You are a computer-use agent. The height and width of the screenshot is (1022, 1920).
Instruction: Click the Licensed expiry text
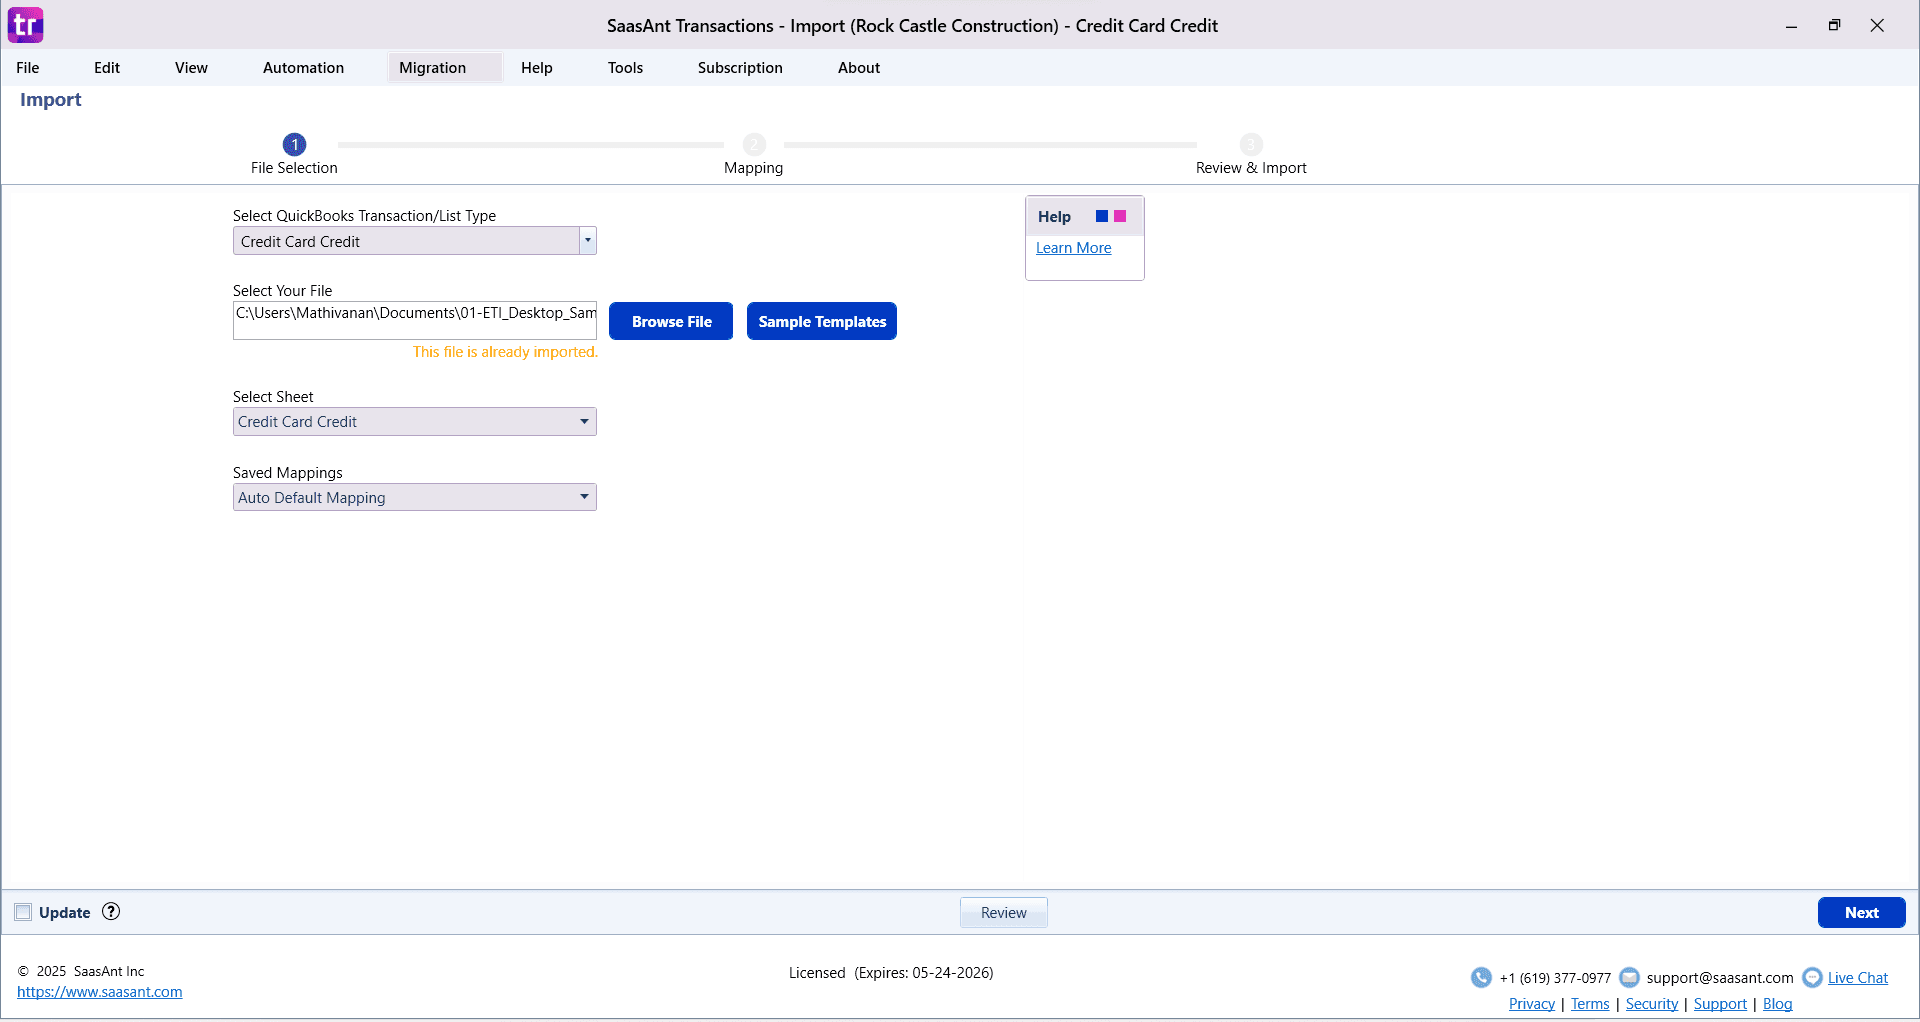pyautogui.click(x=891, y=973)
